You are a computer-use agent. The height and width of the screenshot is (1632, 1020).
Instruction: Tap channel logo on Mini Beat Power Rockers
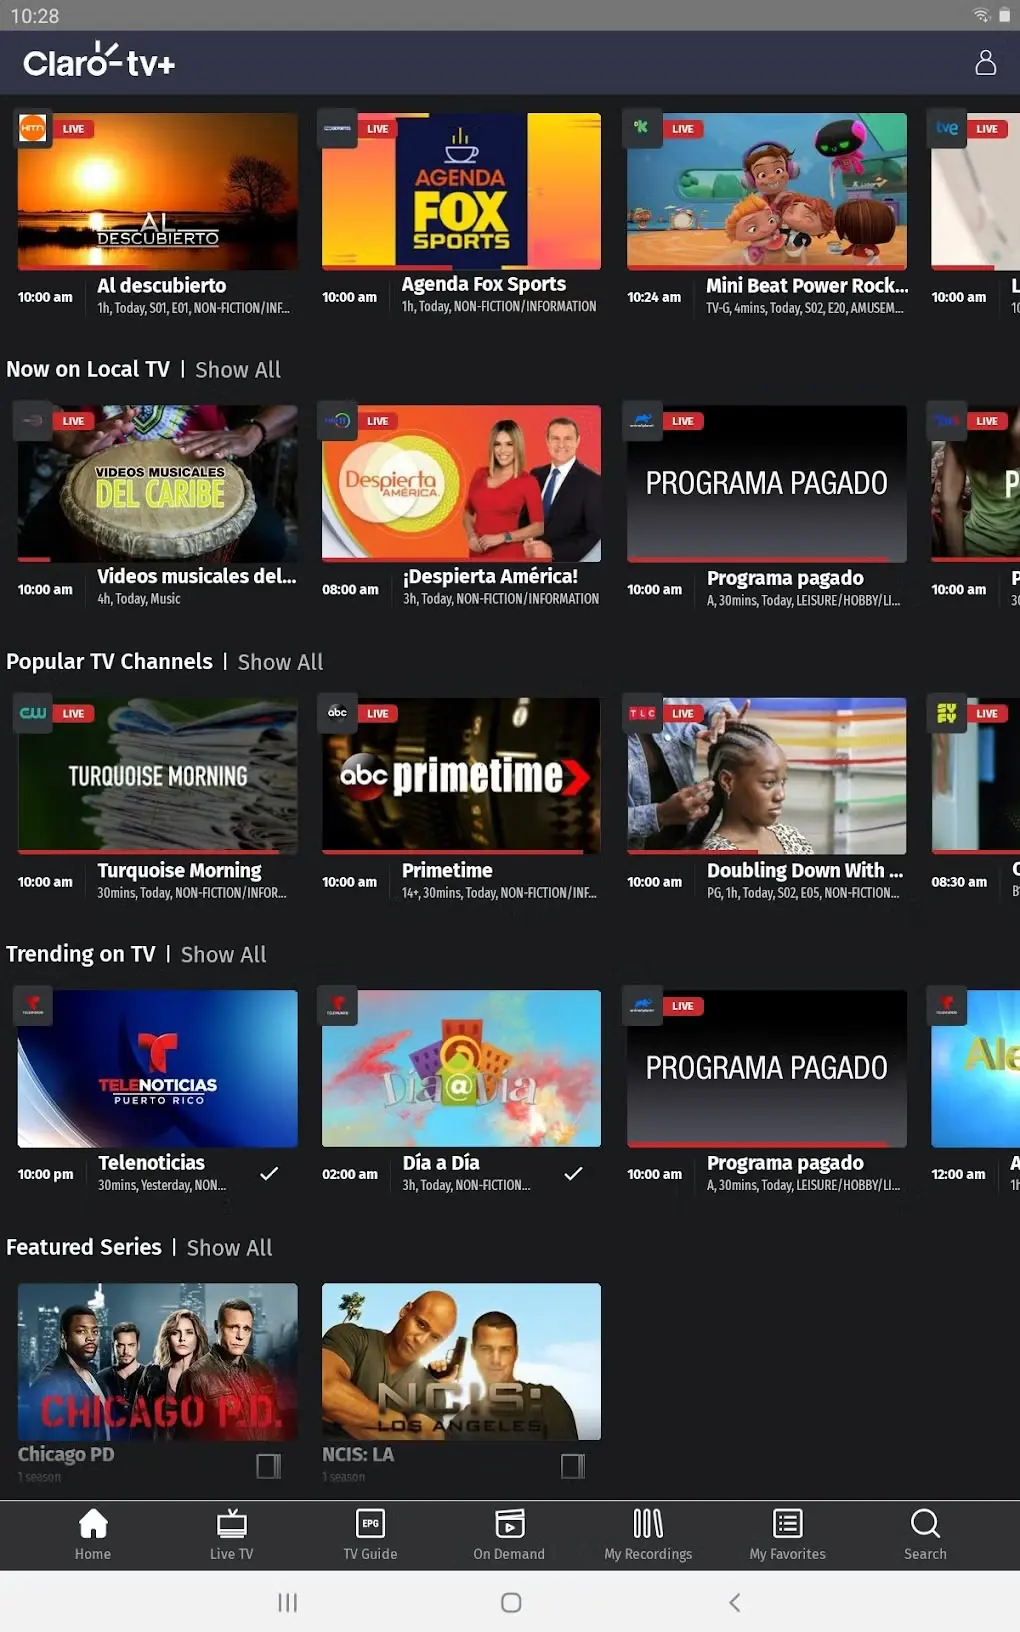tap(642, 128)
